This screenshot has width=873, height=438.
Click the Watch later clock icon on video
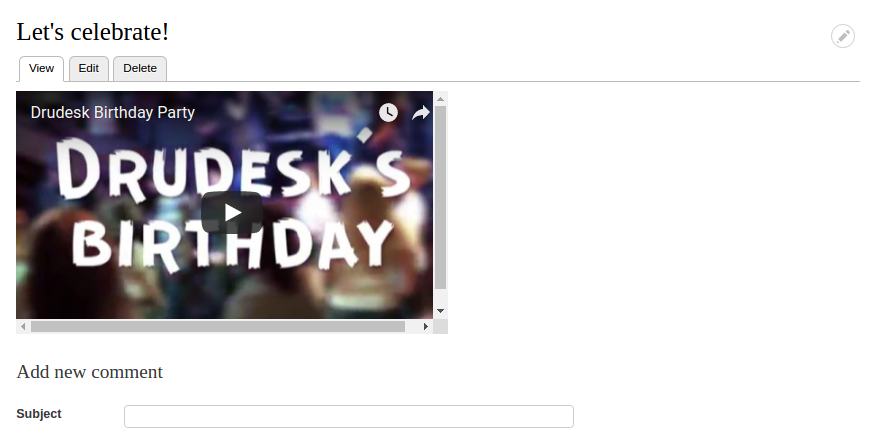pyautogui.click(x=388, y=112)
